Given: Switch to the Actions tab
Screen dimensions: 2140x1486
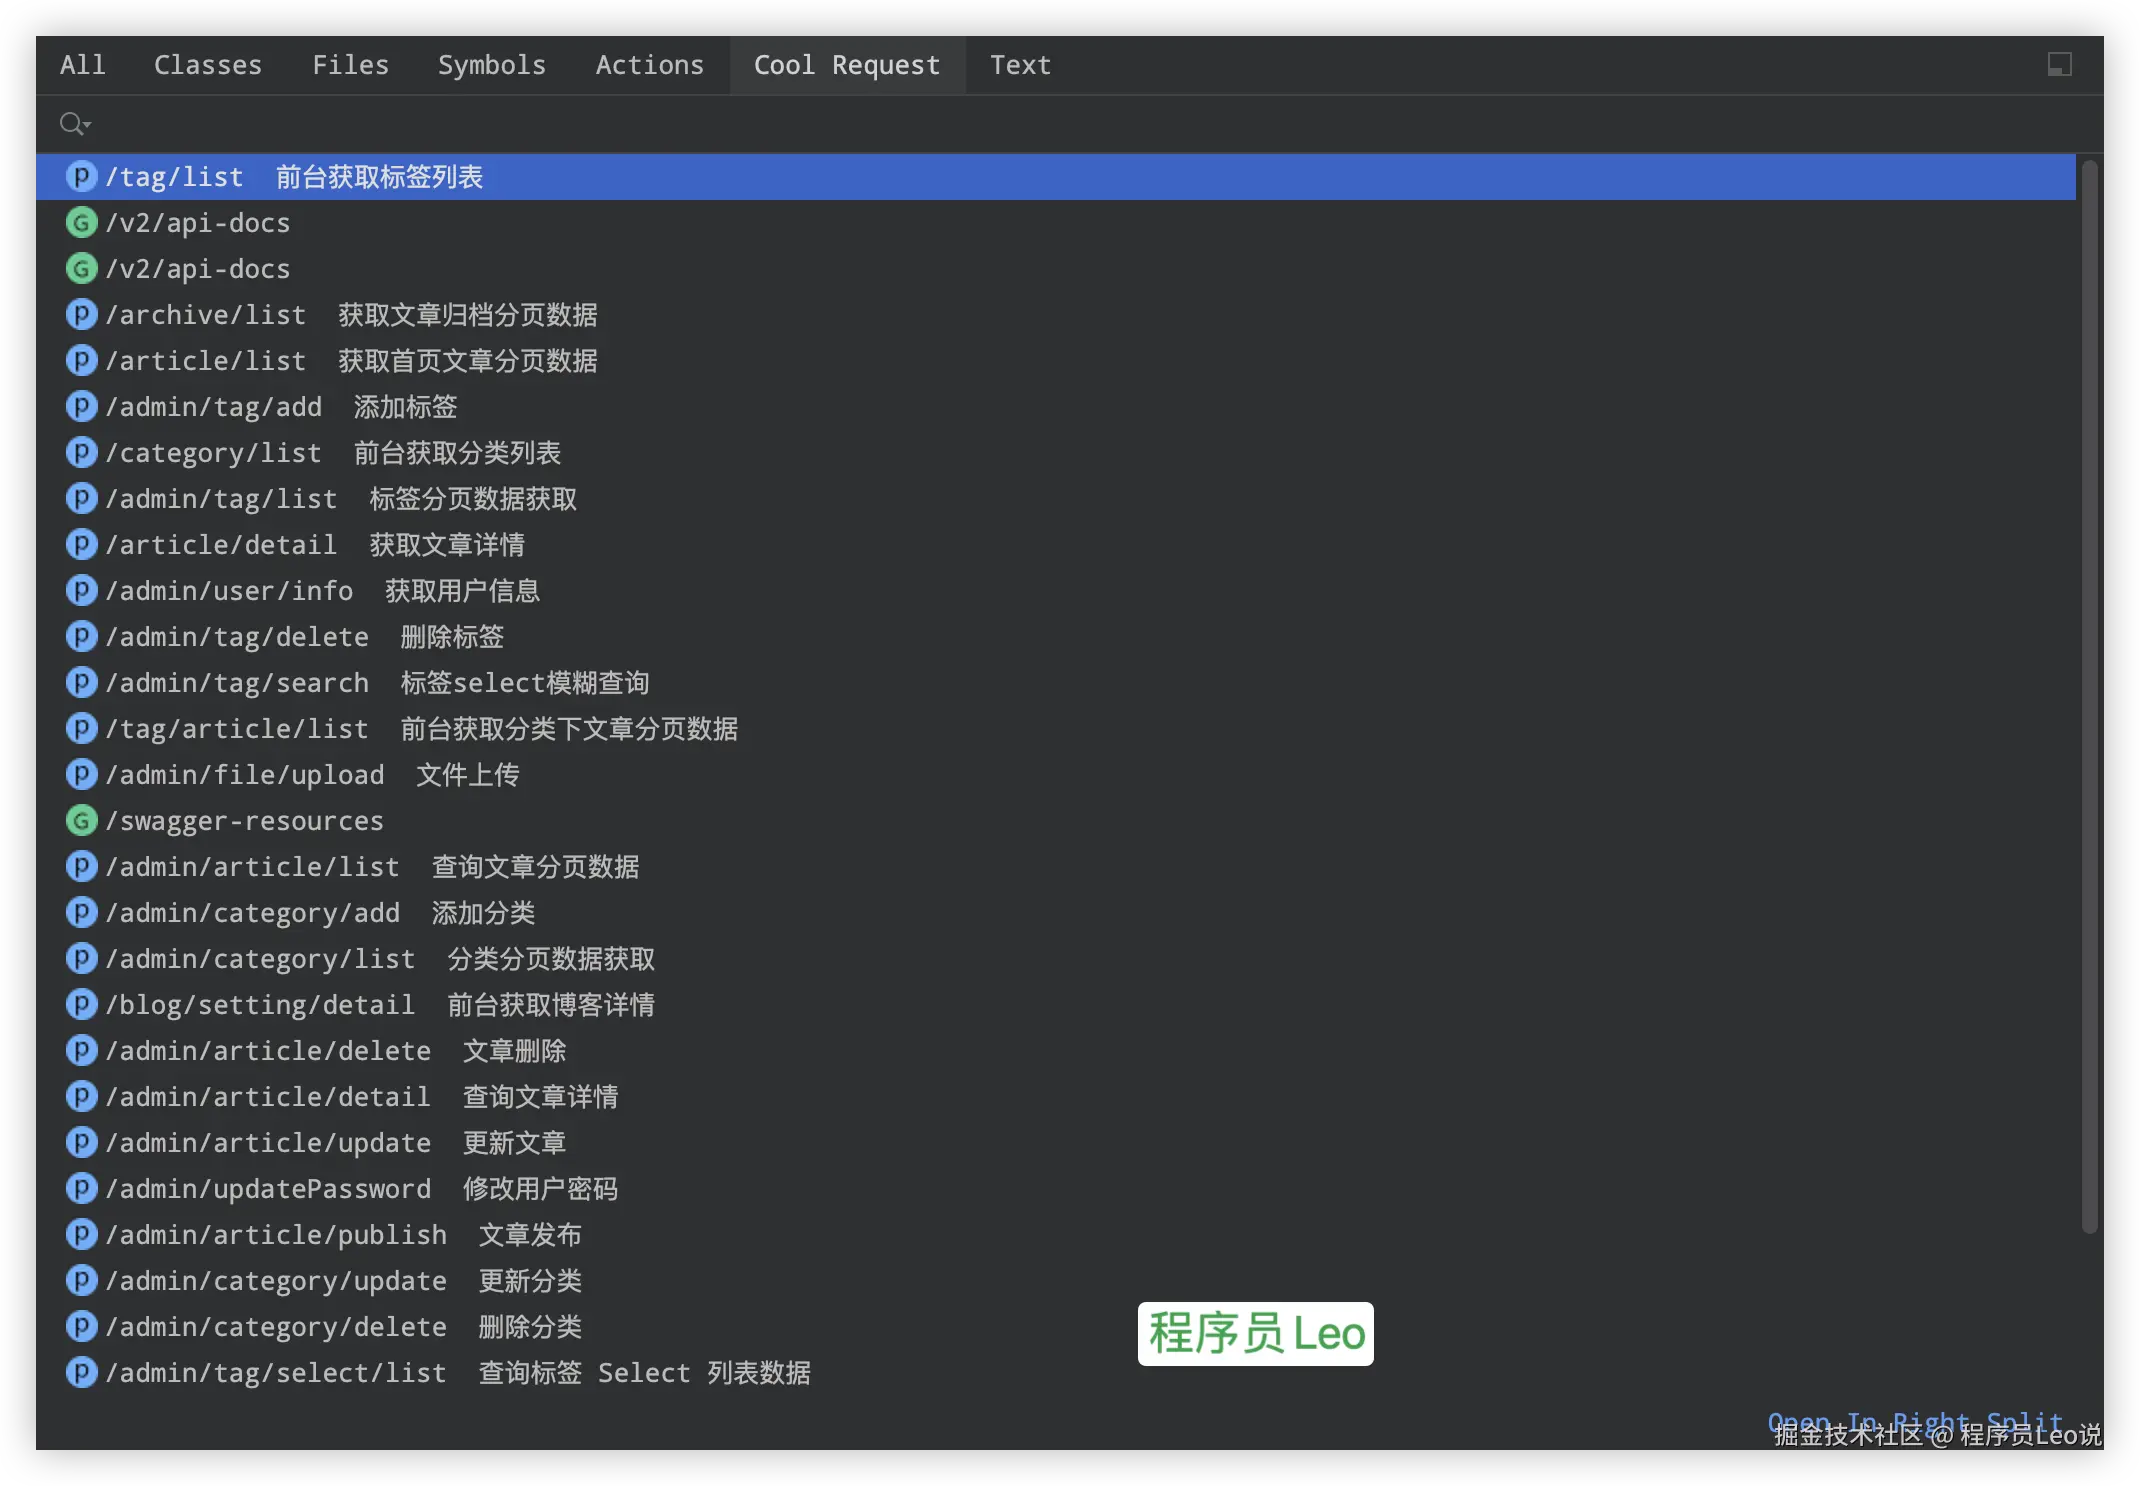Looking at the screenshot, I should click(650, 64).
